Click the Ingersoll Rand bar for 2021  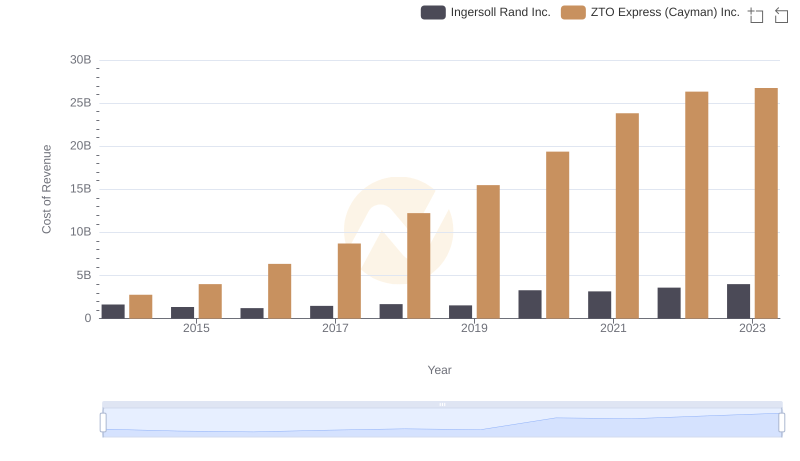point(599,305)
